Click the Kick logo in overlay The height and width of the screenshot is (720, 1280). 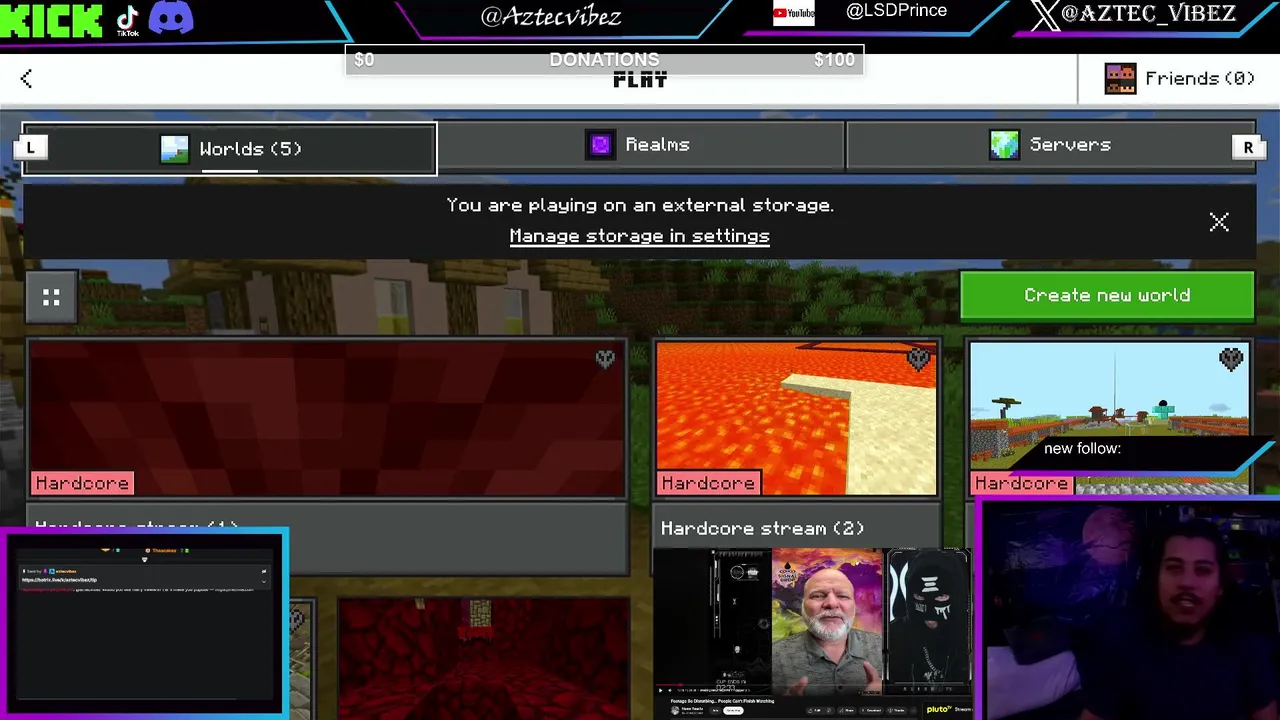pos(51,20)
